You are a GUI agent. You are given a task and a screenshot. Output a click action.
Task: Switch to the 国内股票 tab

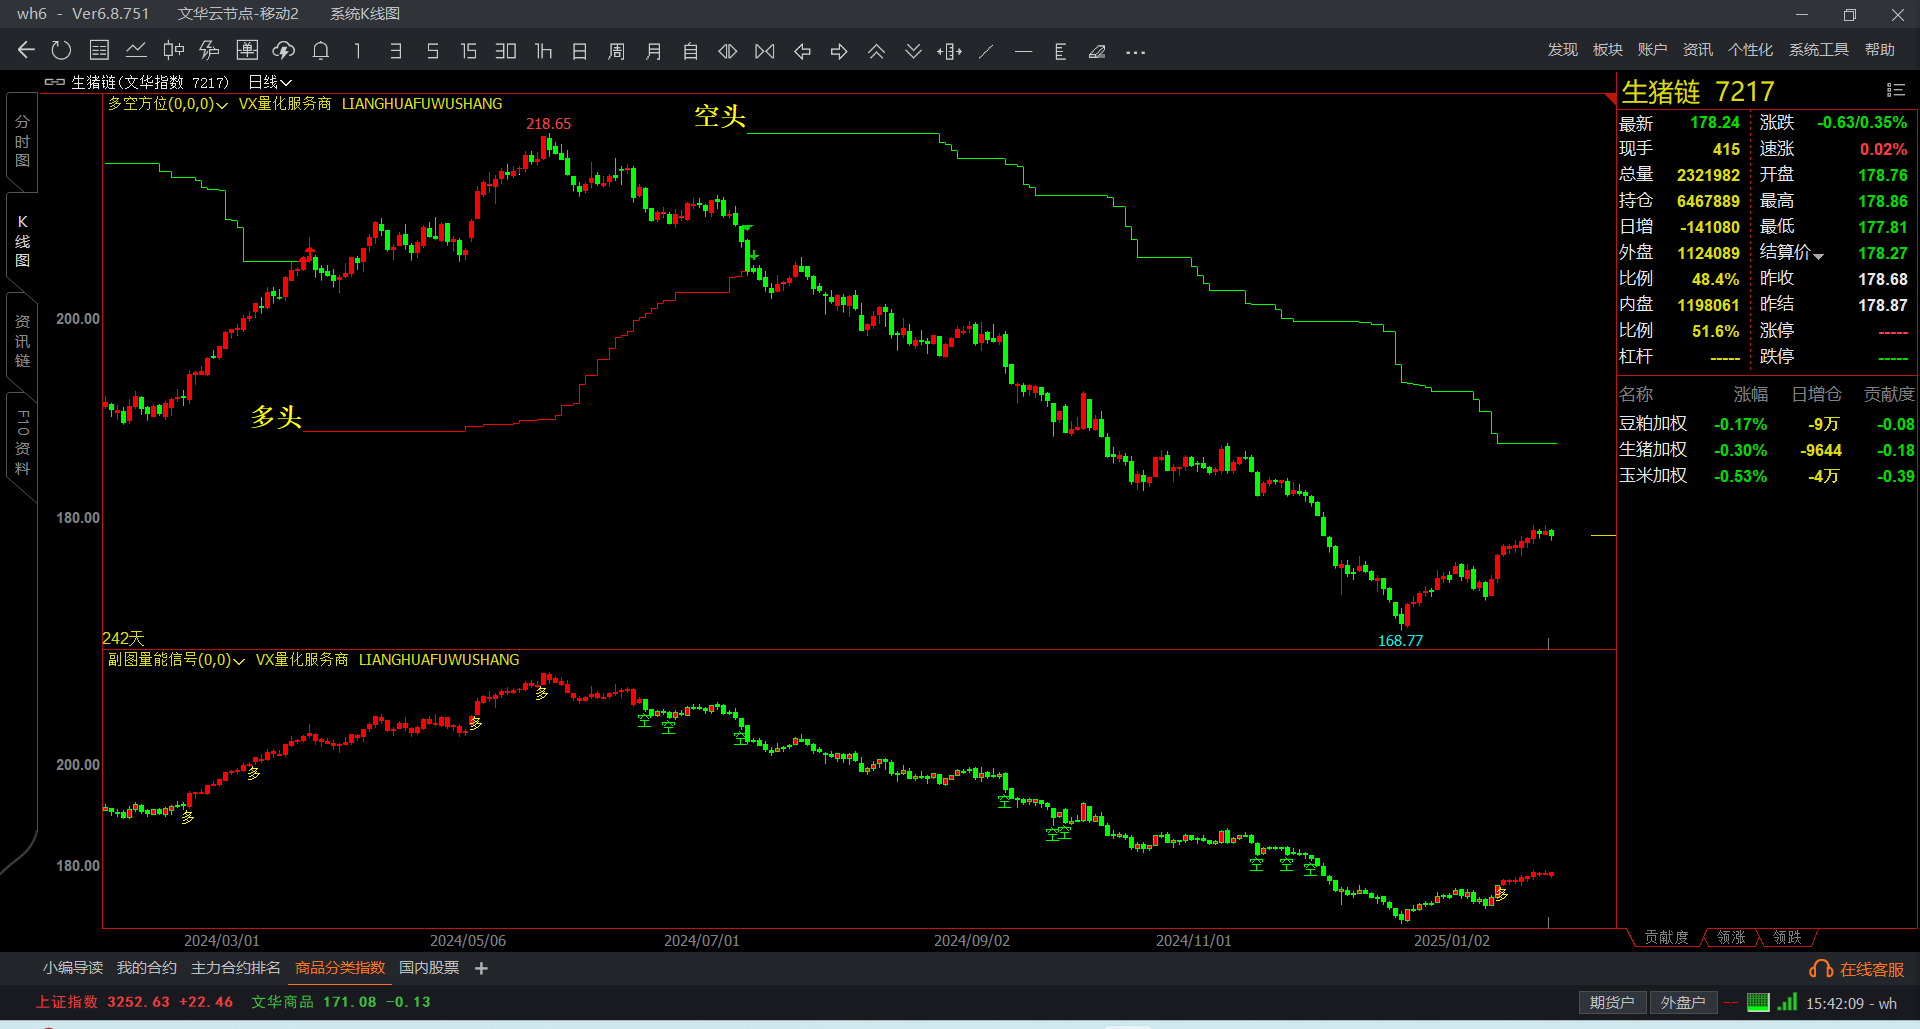pyautogui.click(x=429, y=968)
